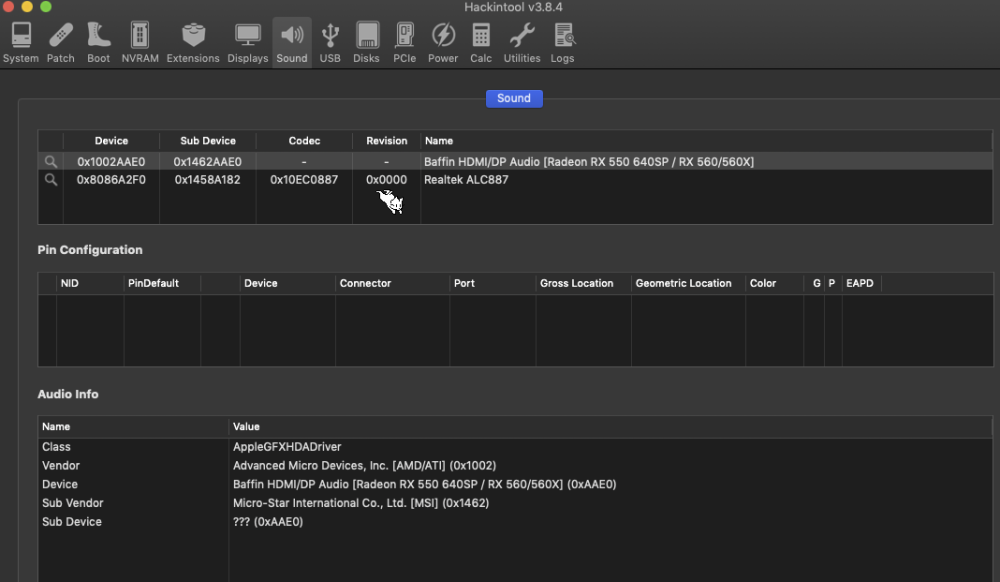Image resolution: width=1000 pixels, height=582 pixels.
Task: Select the Advanced Micro Devices vendor value
Action: (x=364, y=465)
